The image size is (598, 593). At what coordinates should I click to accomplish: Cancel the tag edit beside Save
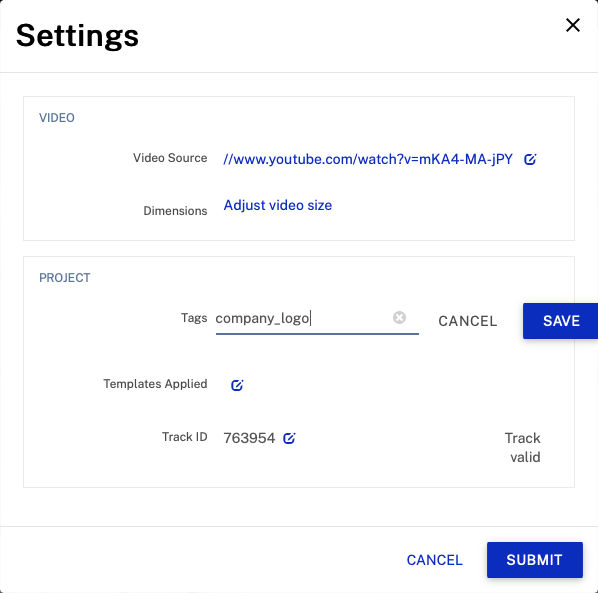(x=468, y=321)
